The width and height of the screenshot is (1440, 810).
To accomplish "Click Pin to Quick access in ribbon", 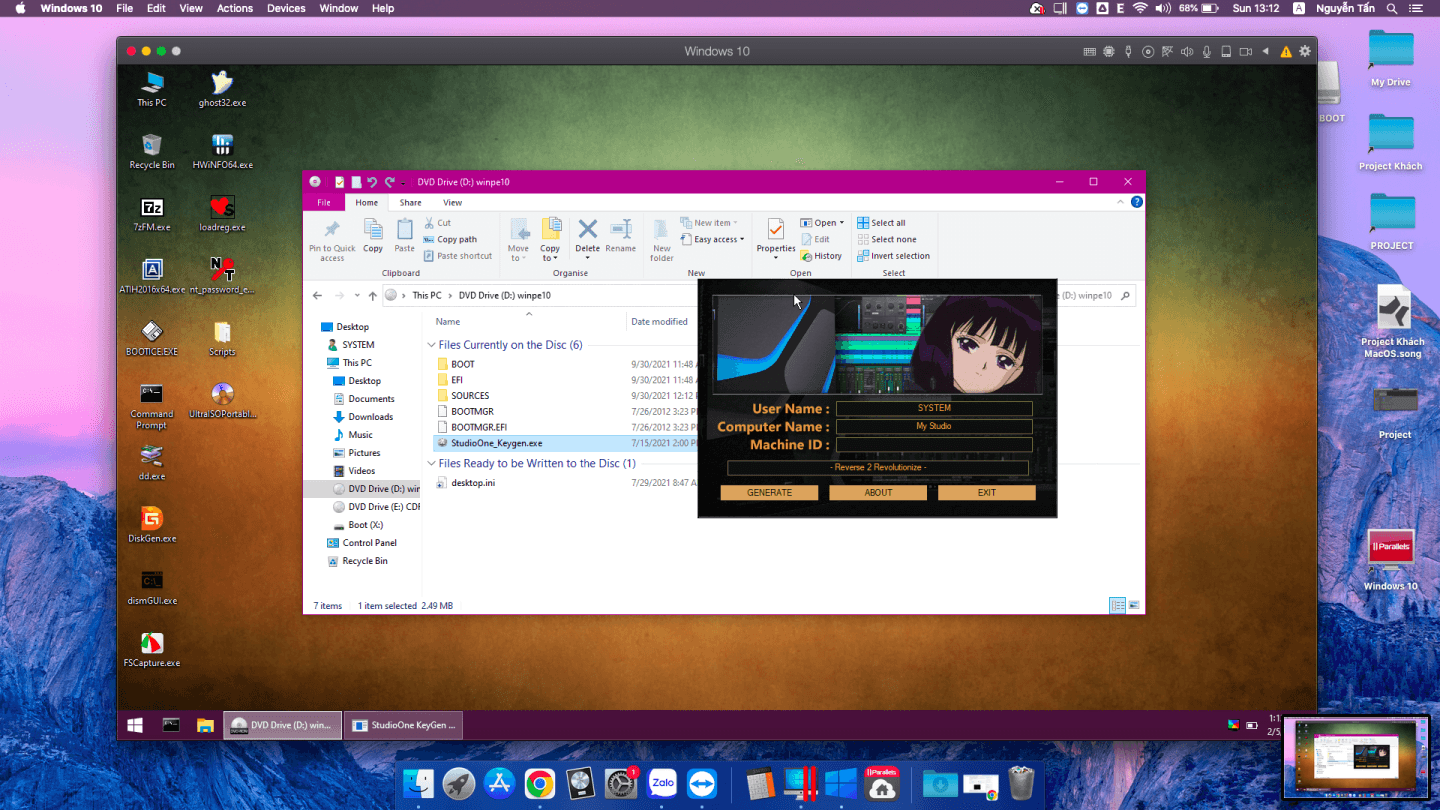I will click(332, 241).
